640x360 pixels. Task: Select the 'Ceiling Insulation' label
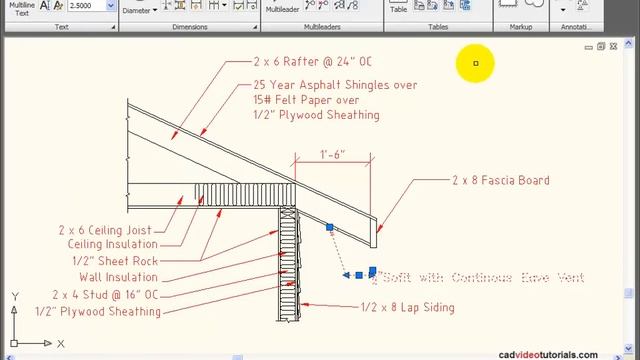(113, 244)
